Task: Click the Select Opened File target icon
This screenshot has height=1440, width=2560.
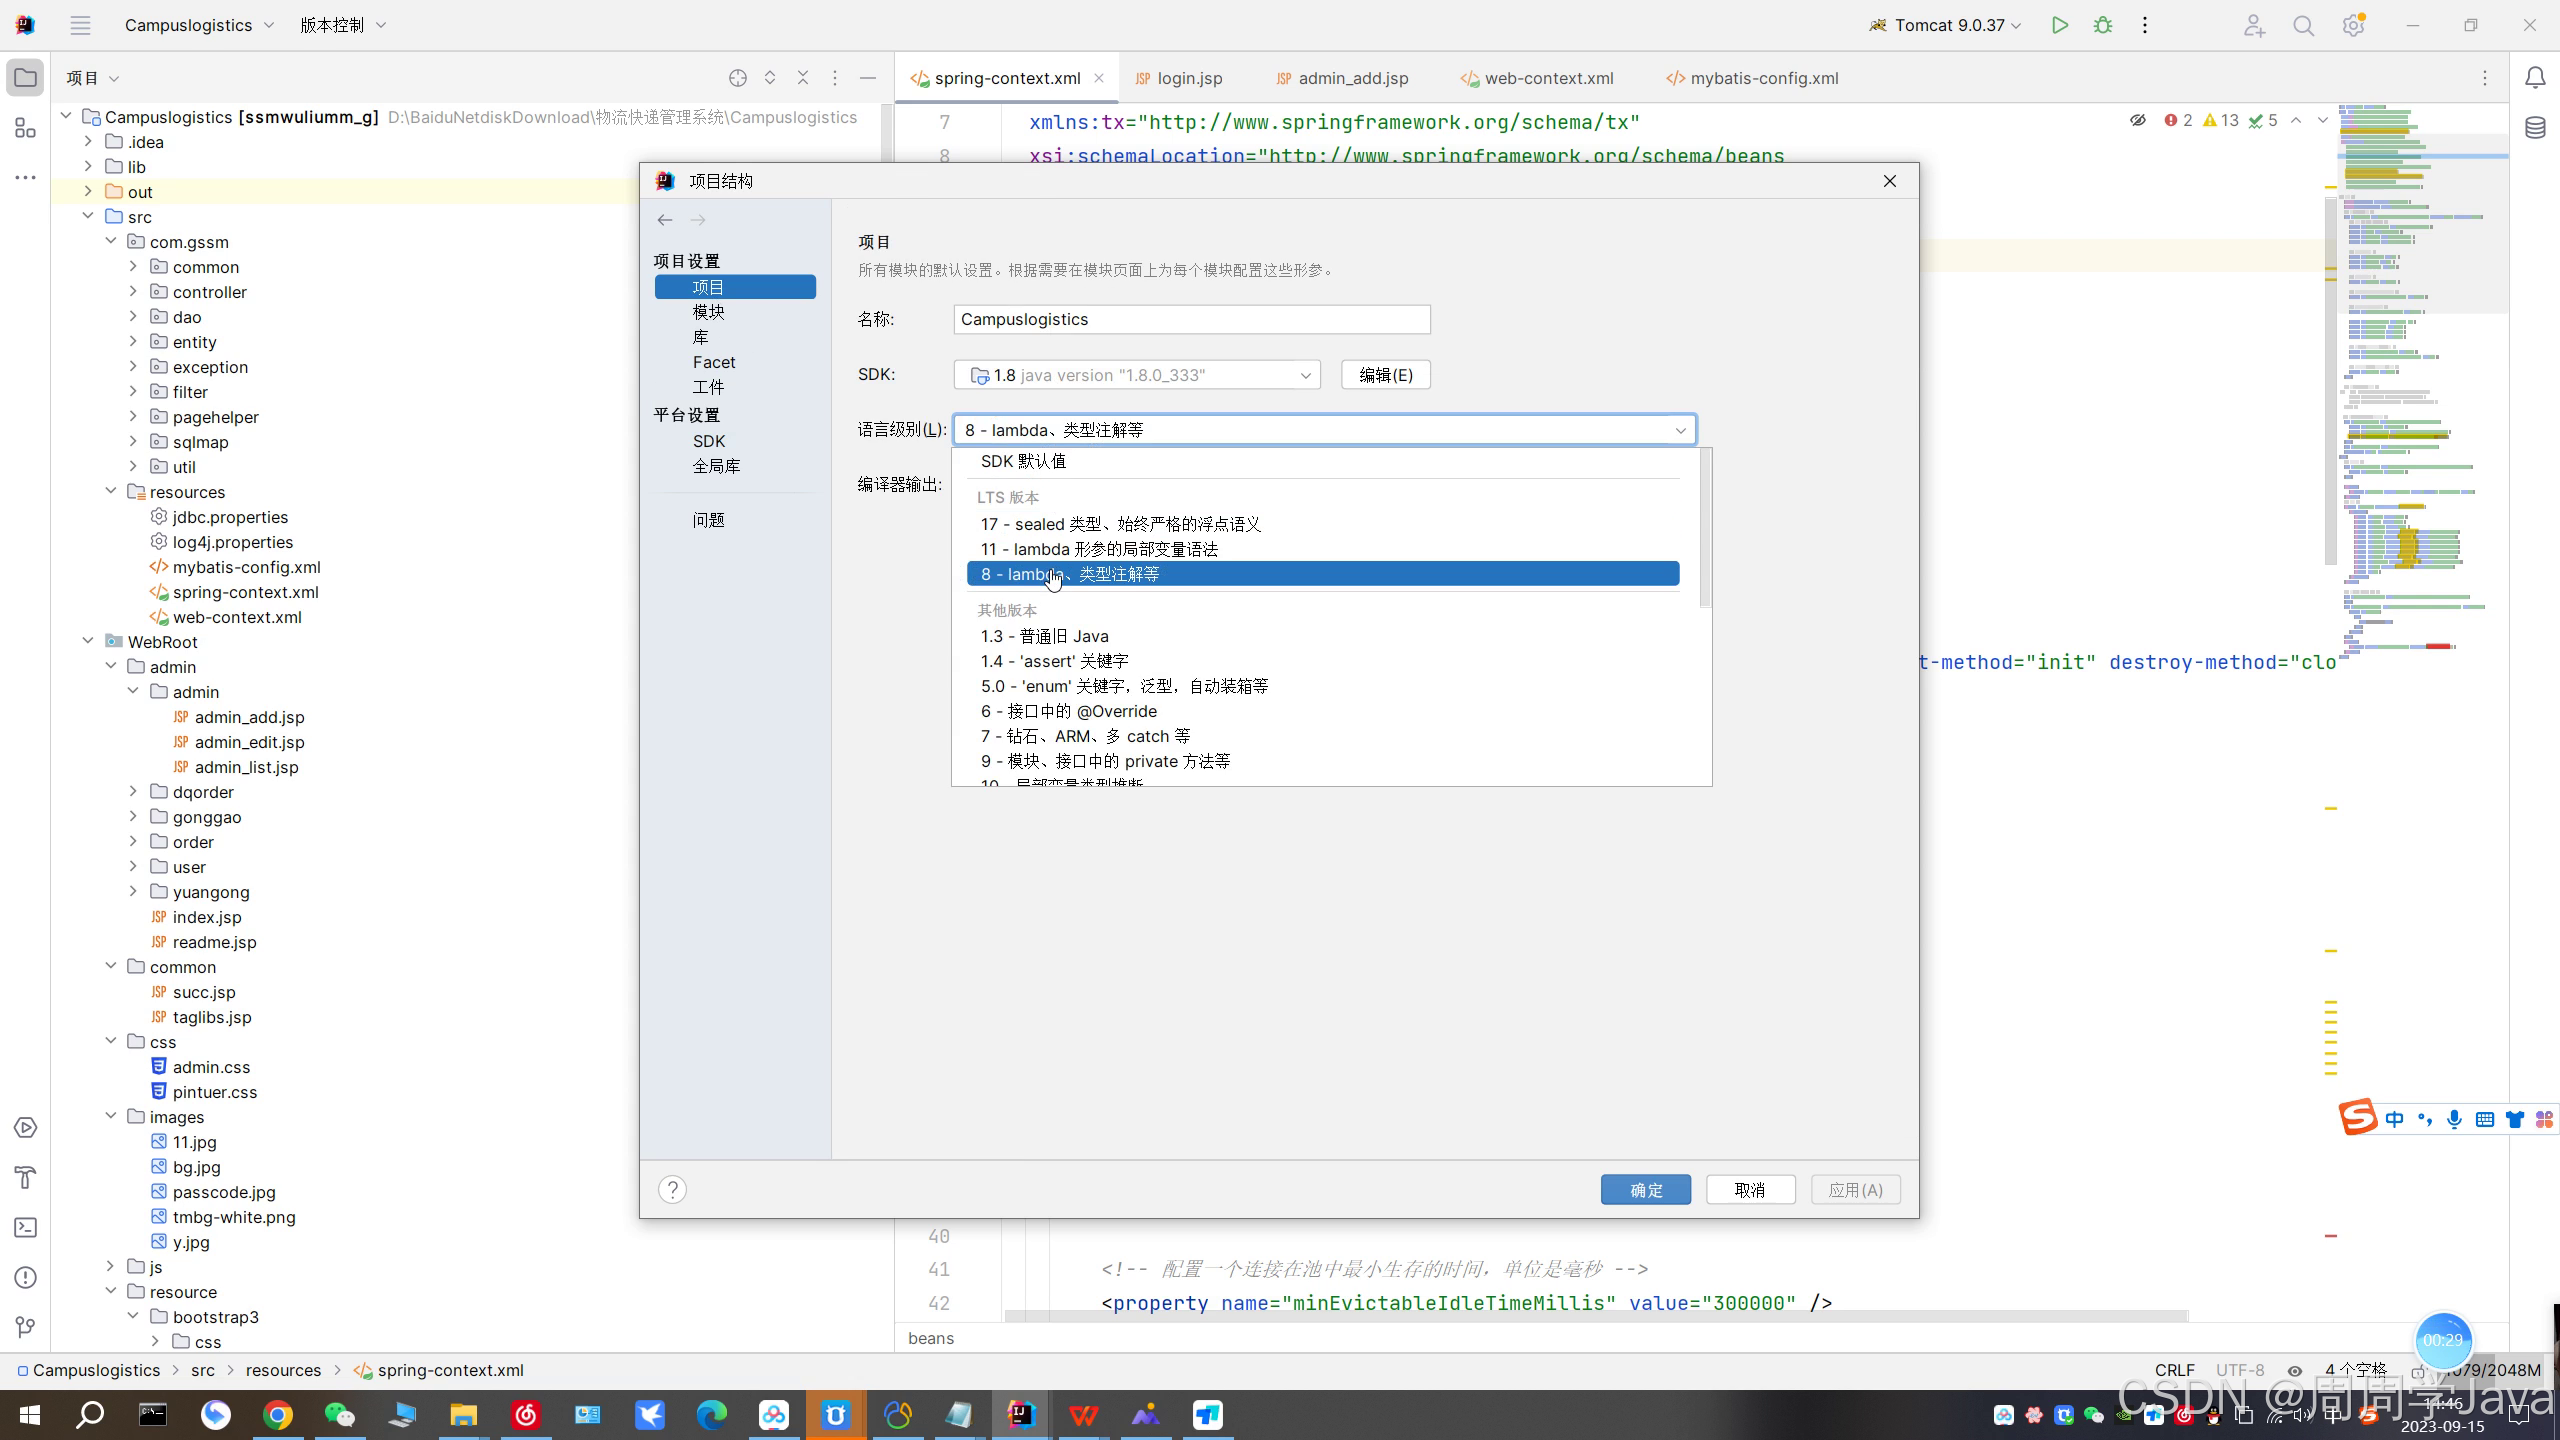Action: 738,78
